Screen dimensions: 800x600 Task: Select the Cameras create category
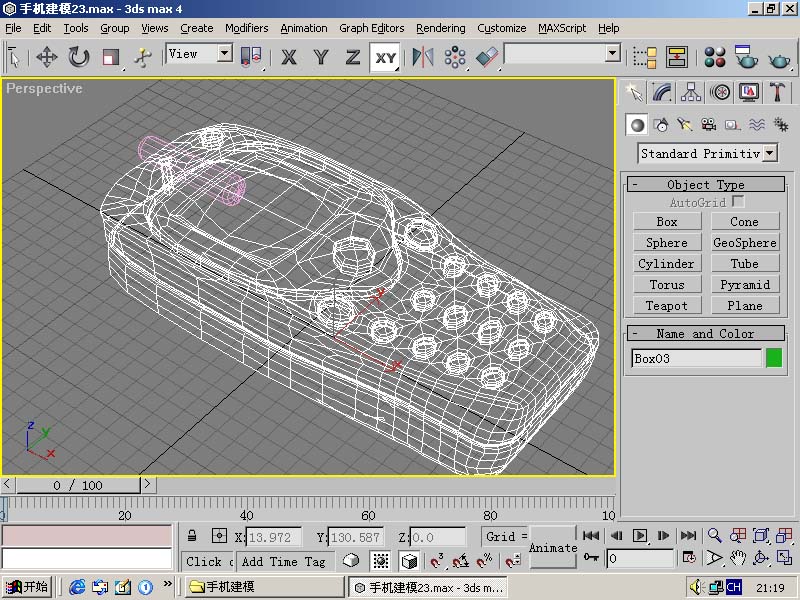tap(708, 124)
